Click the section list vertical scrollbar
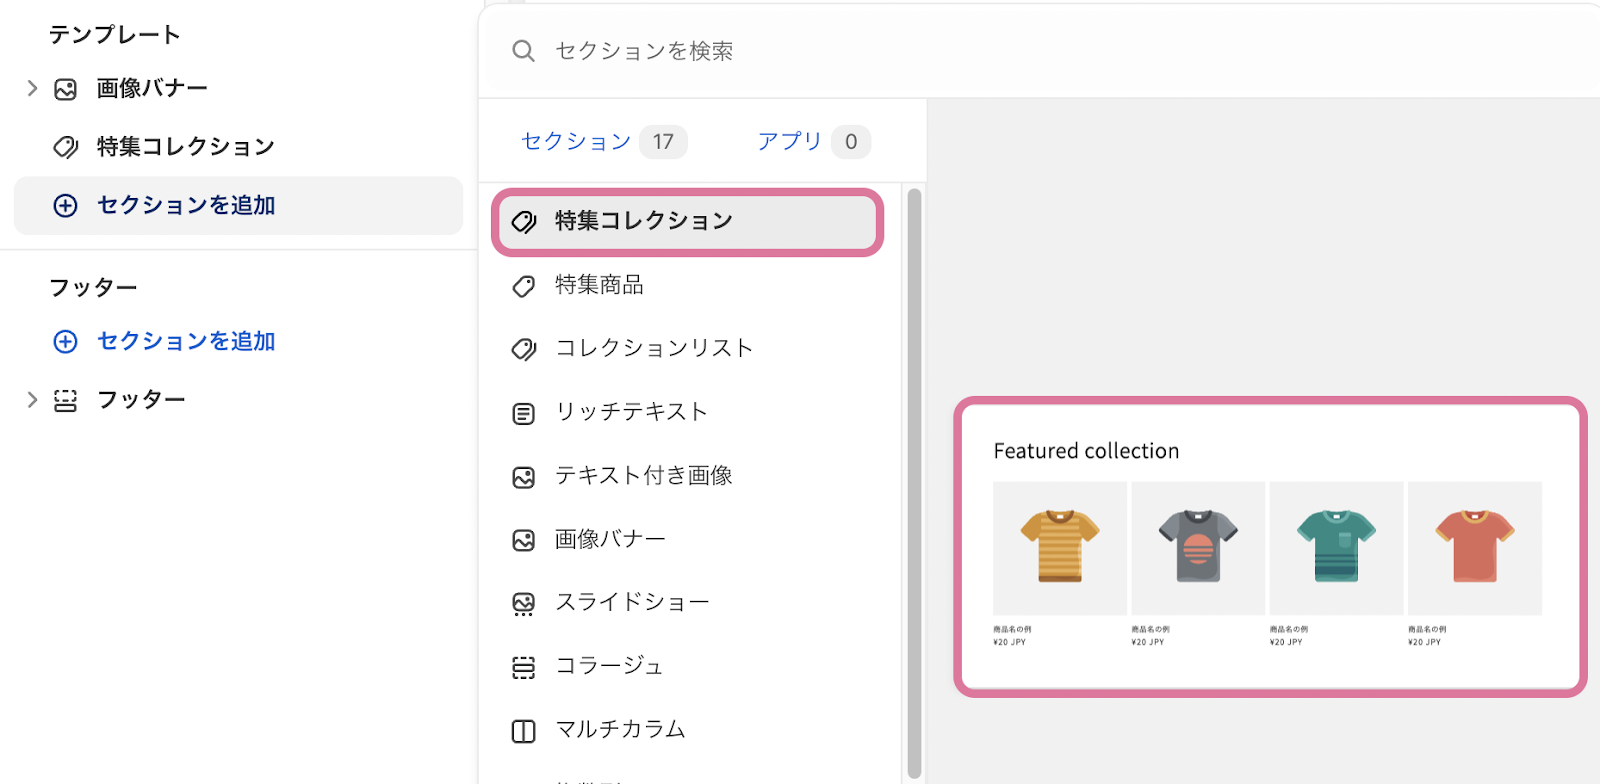The height and width of the screenshot is (784, 1600). 914,483
